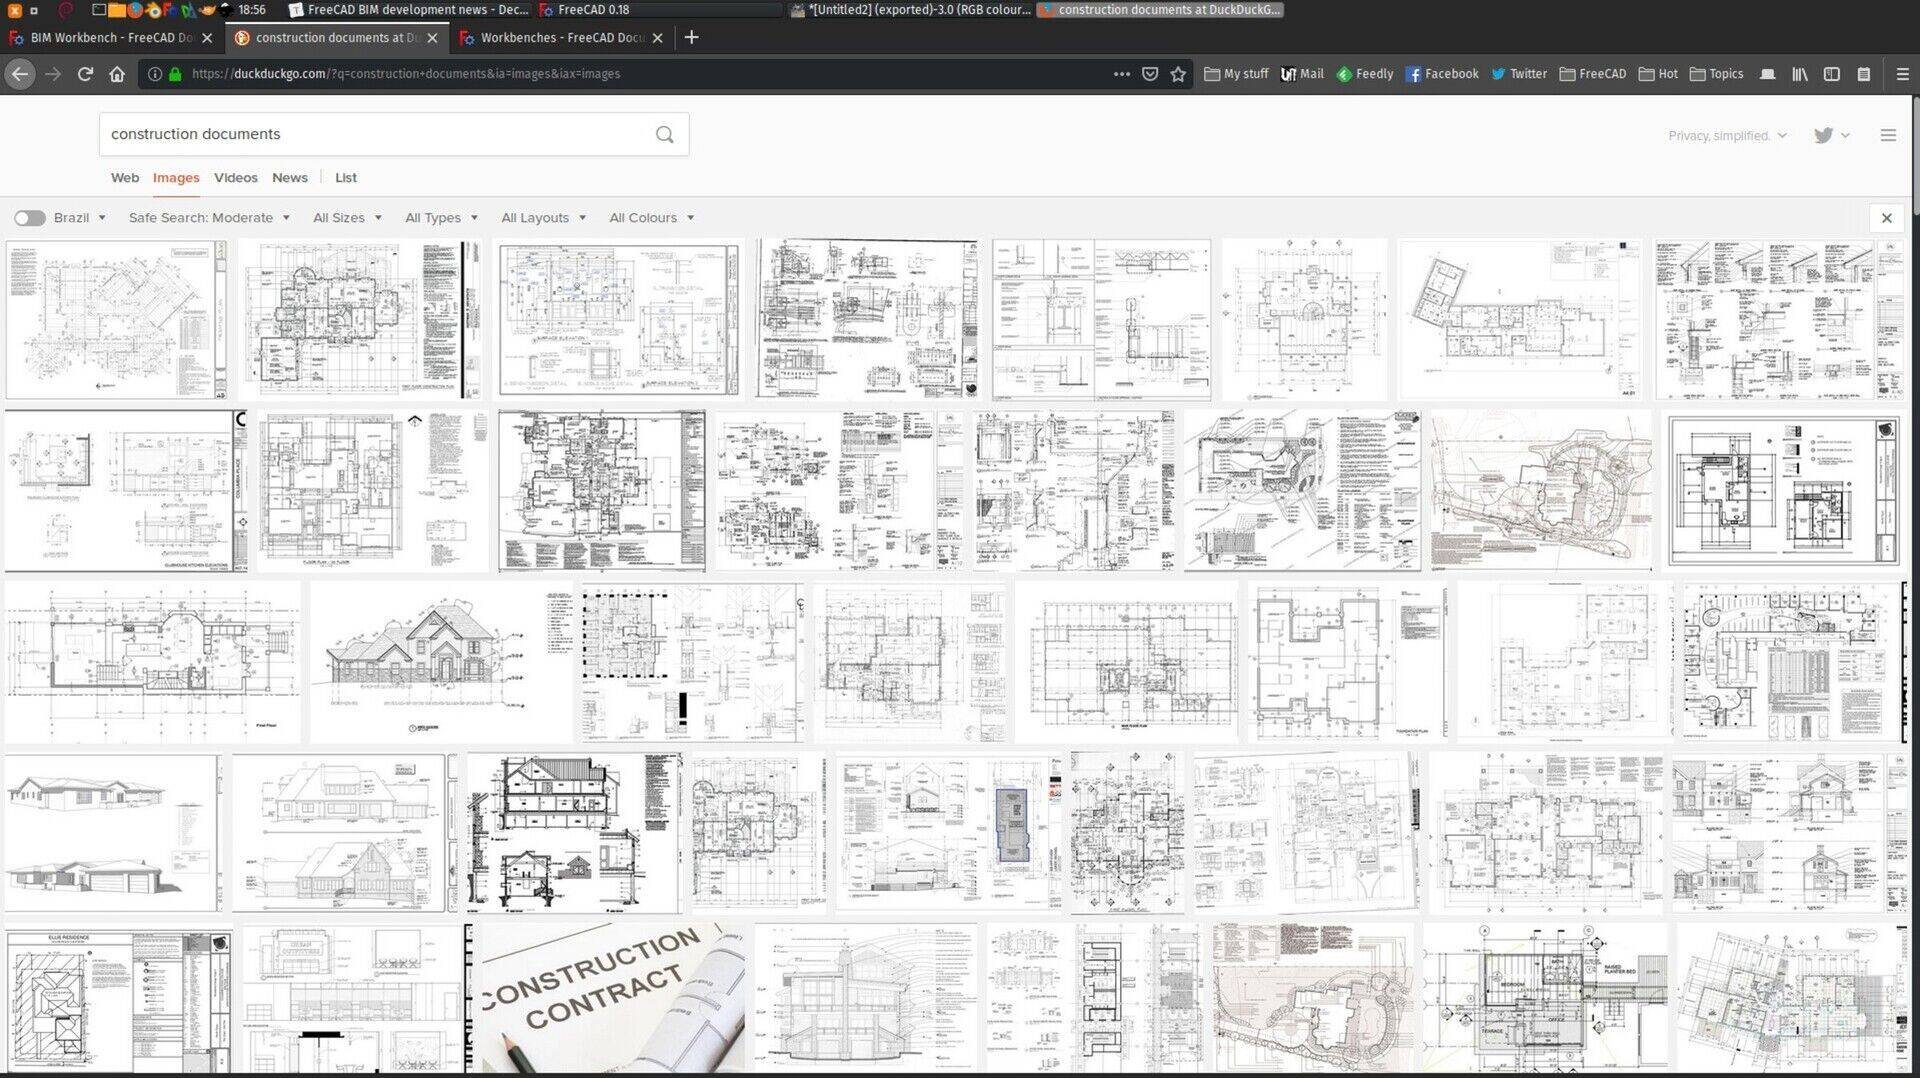Switch to the BIM Workbench browser tab
1920x1078 pixels.
[x=110, y=38]
